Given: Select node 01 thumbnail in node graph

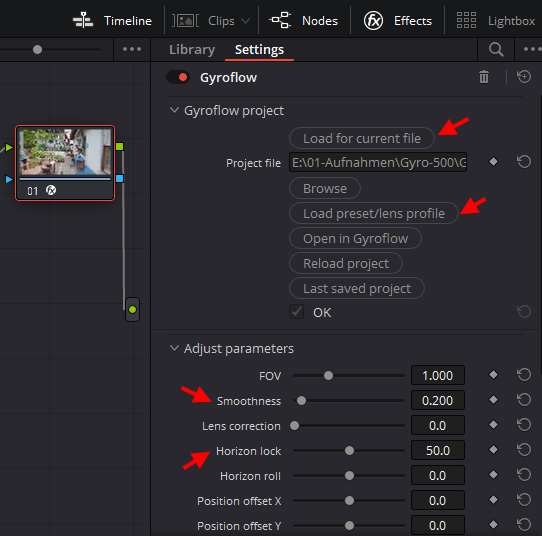Looking at the screenshot, I should click(x=65, y=152).
